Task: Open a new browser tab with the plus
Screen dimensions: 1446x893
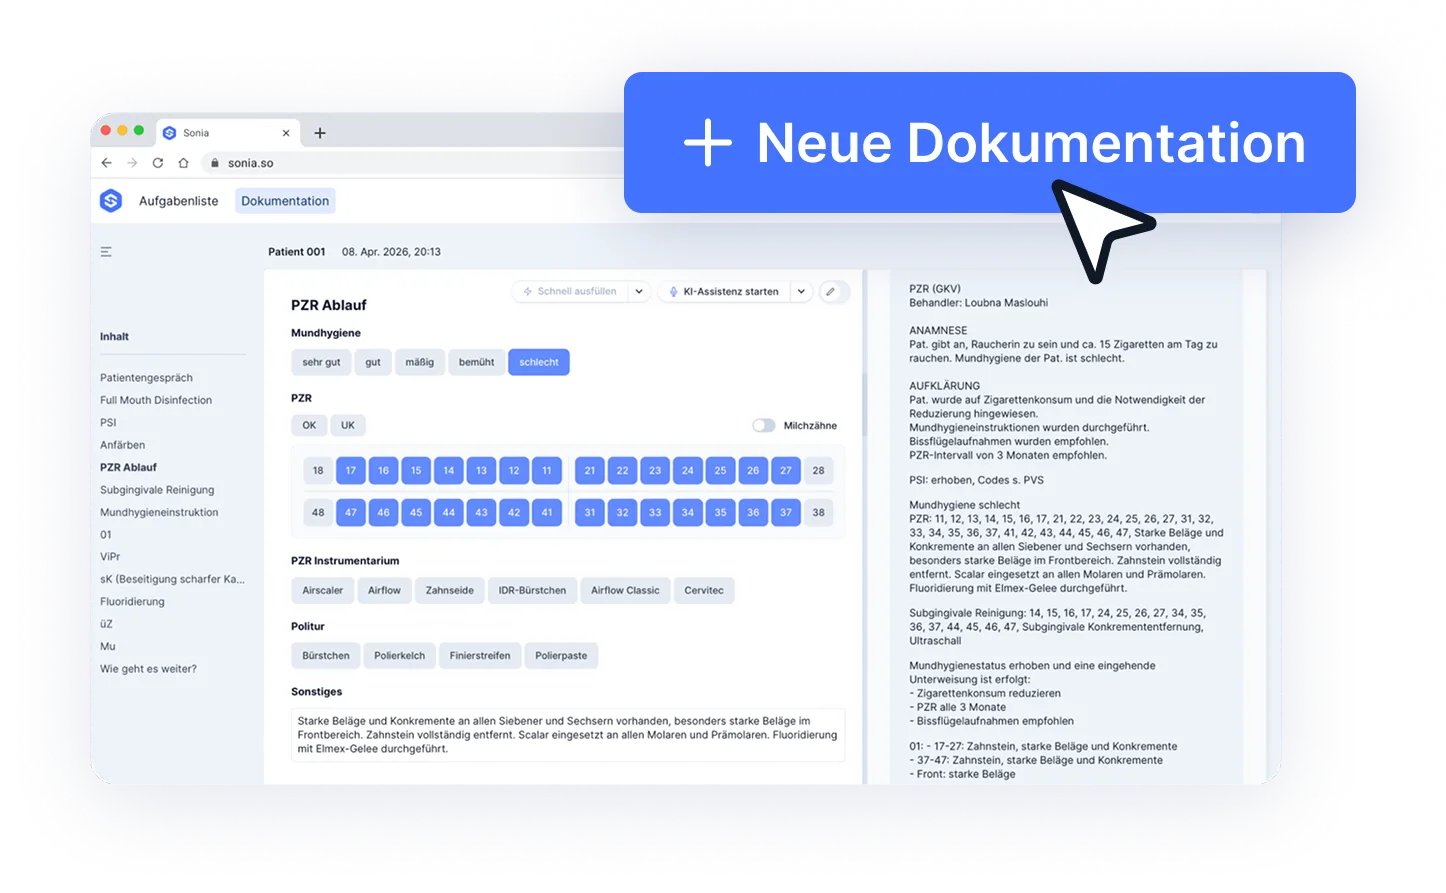Action: 320,132
